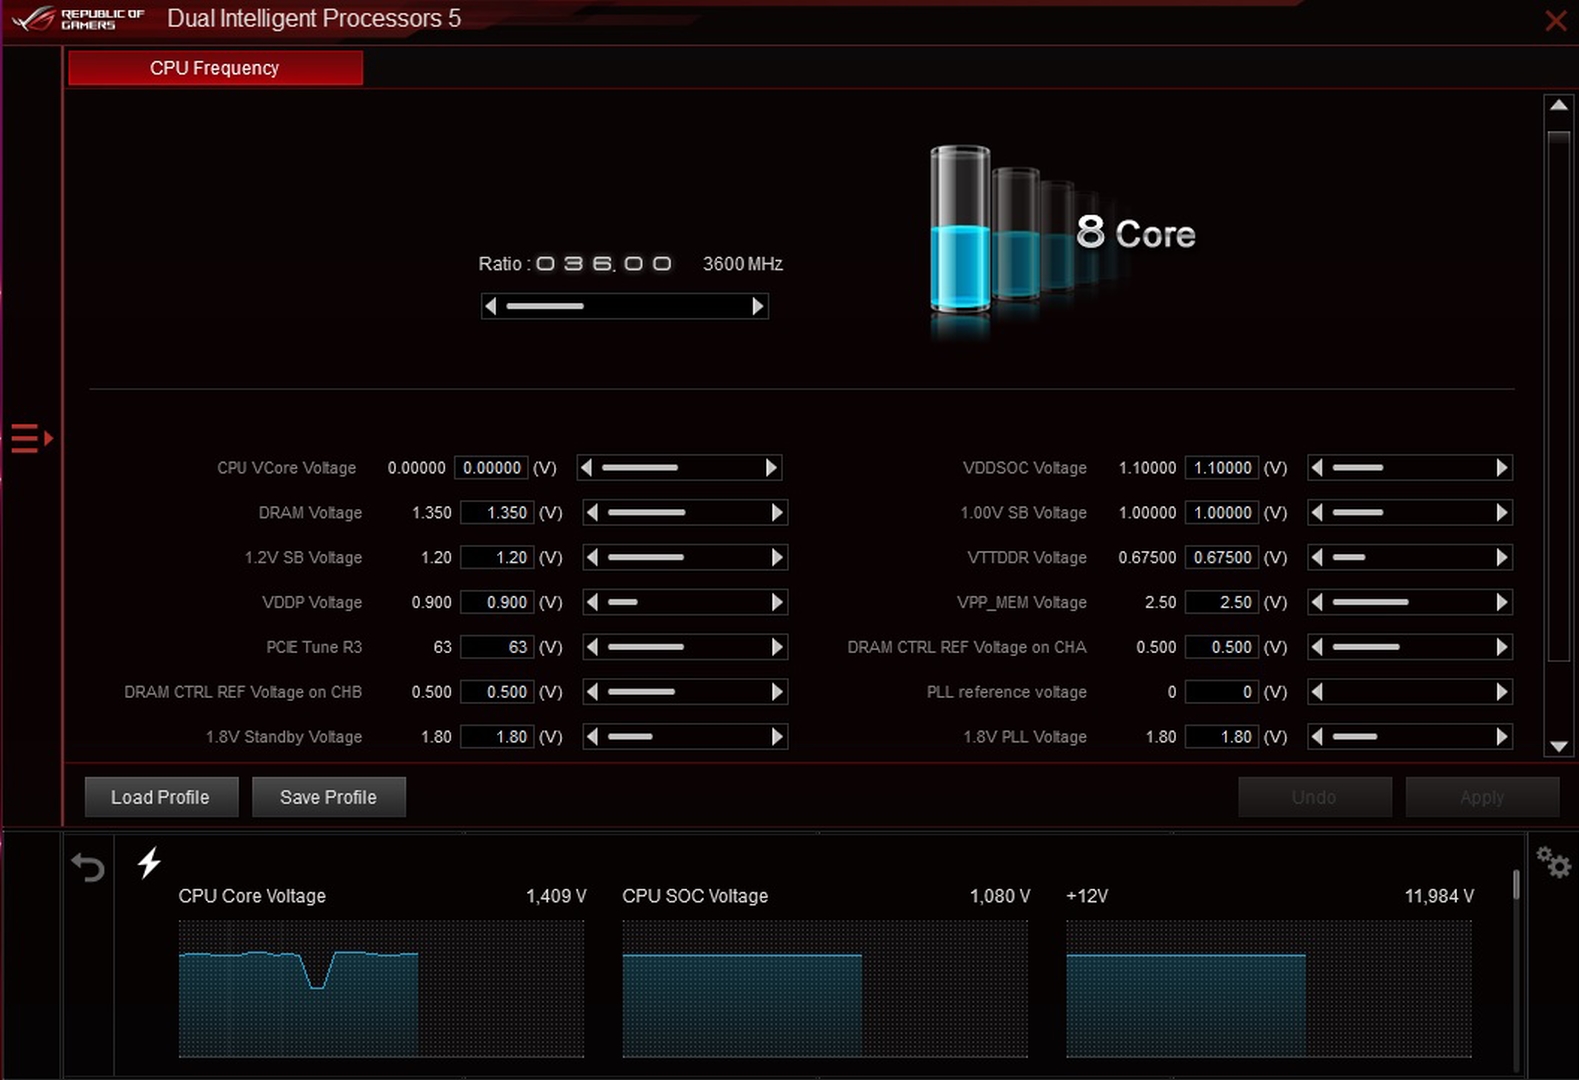This screenshot has width=1579, height=1080.
Task: Click the Apply button
Action: pyautogui.click(x=1481, y=797)
